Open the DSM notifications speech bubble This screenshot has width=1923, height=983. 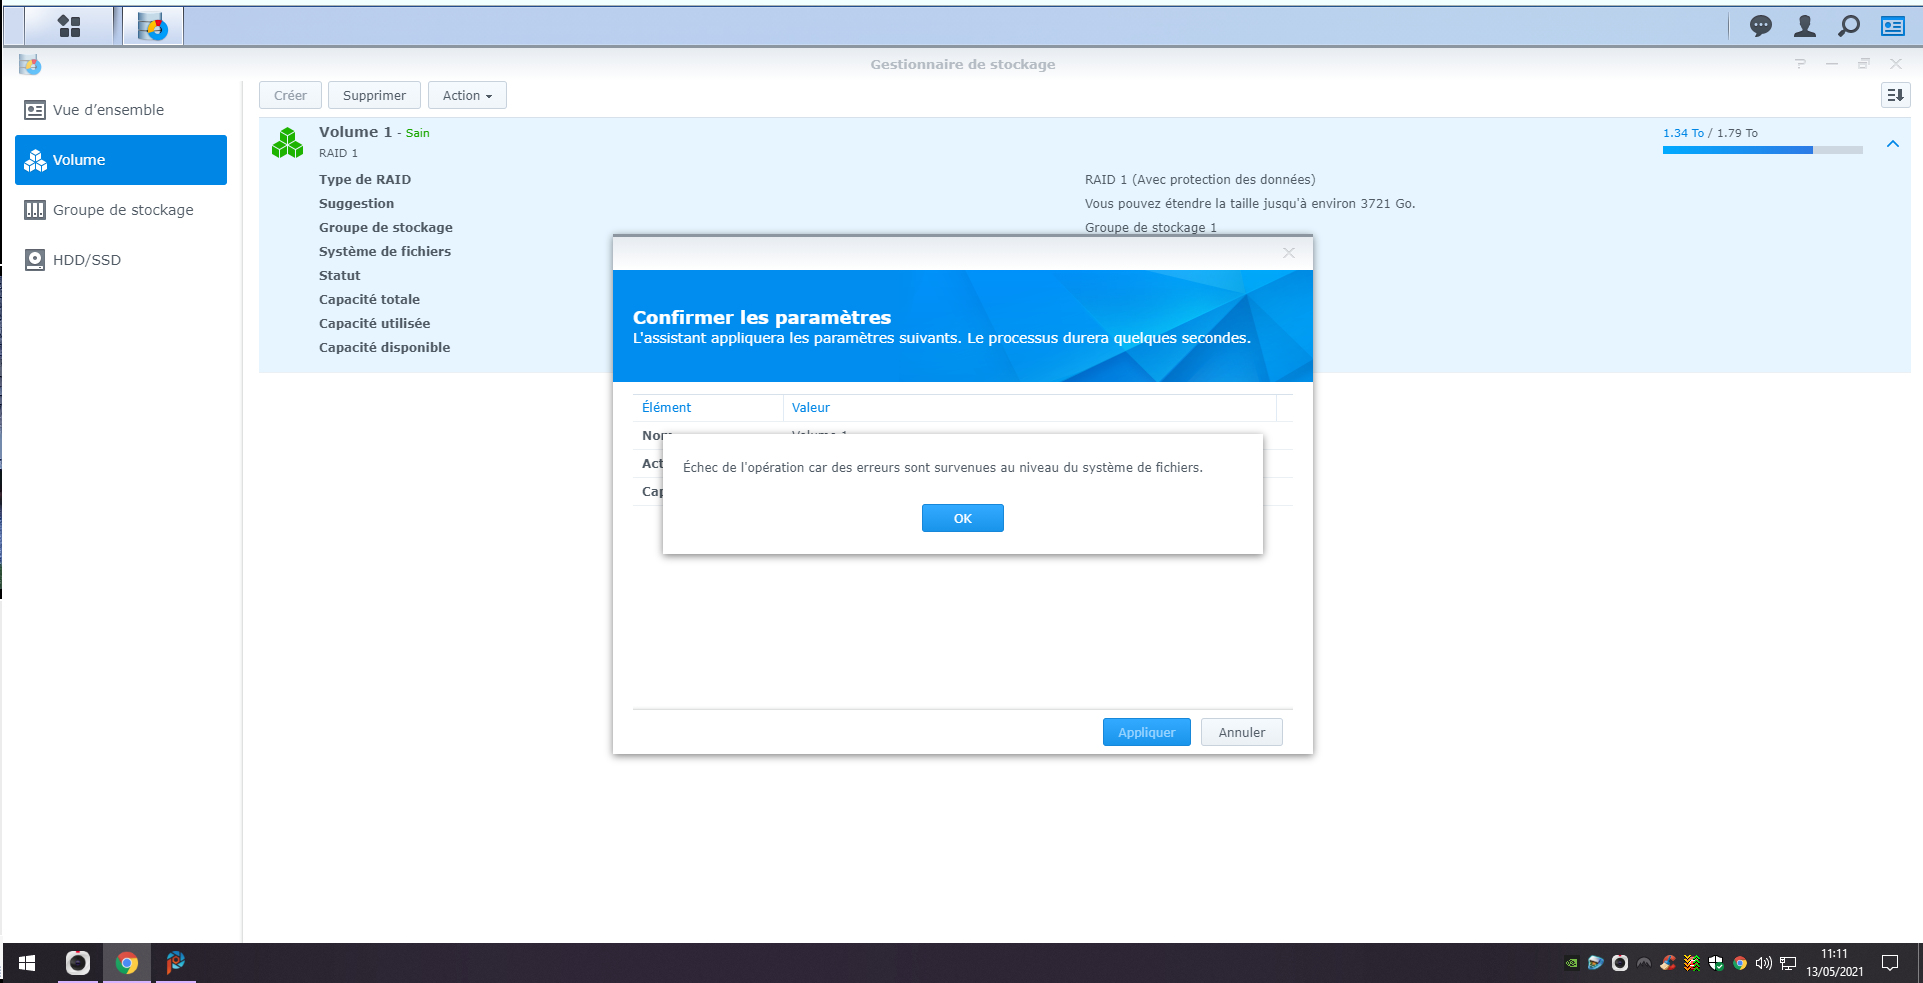(1761, 26)
